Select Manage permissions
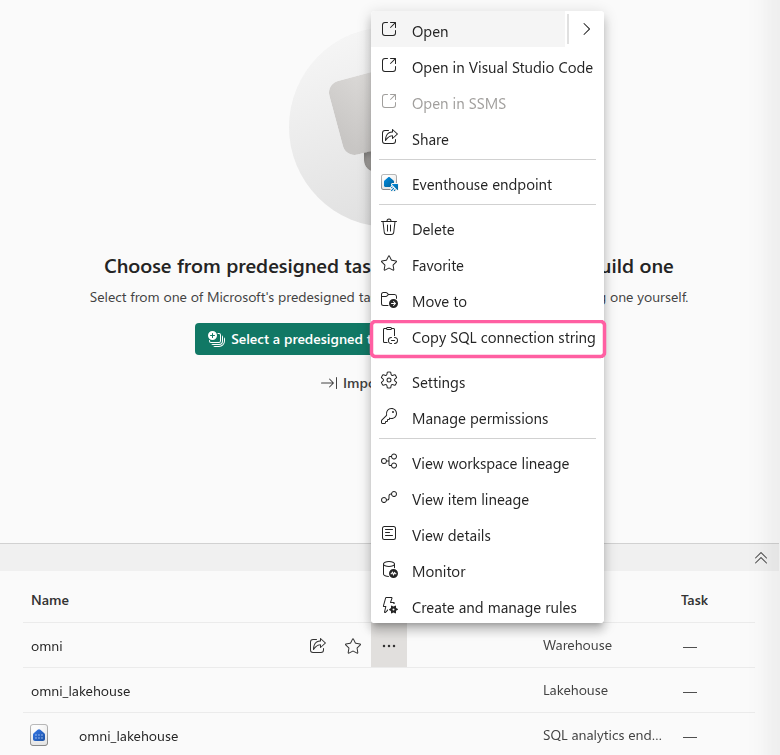The width and height of the screenshot is (780, 755). point(488,418)
